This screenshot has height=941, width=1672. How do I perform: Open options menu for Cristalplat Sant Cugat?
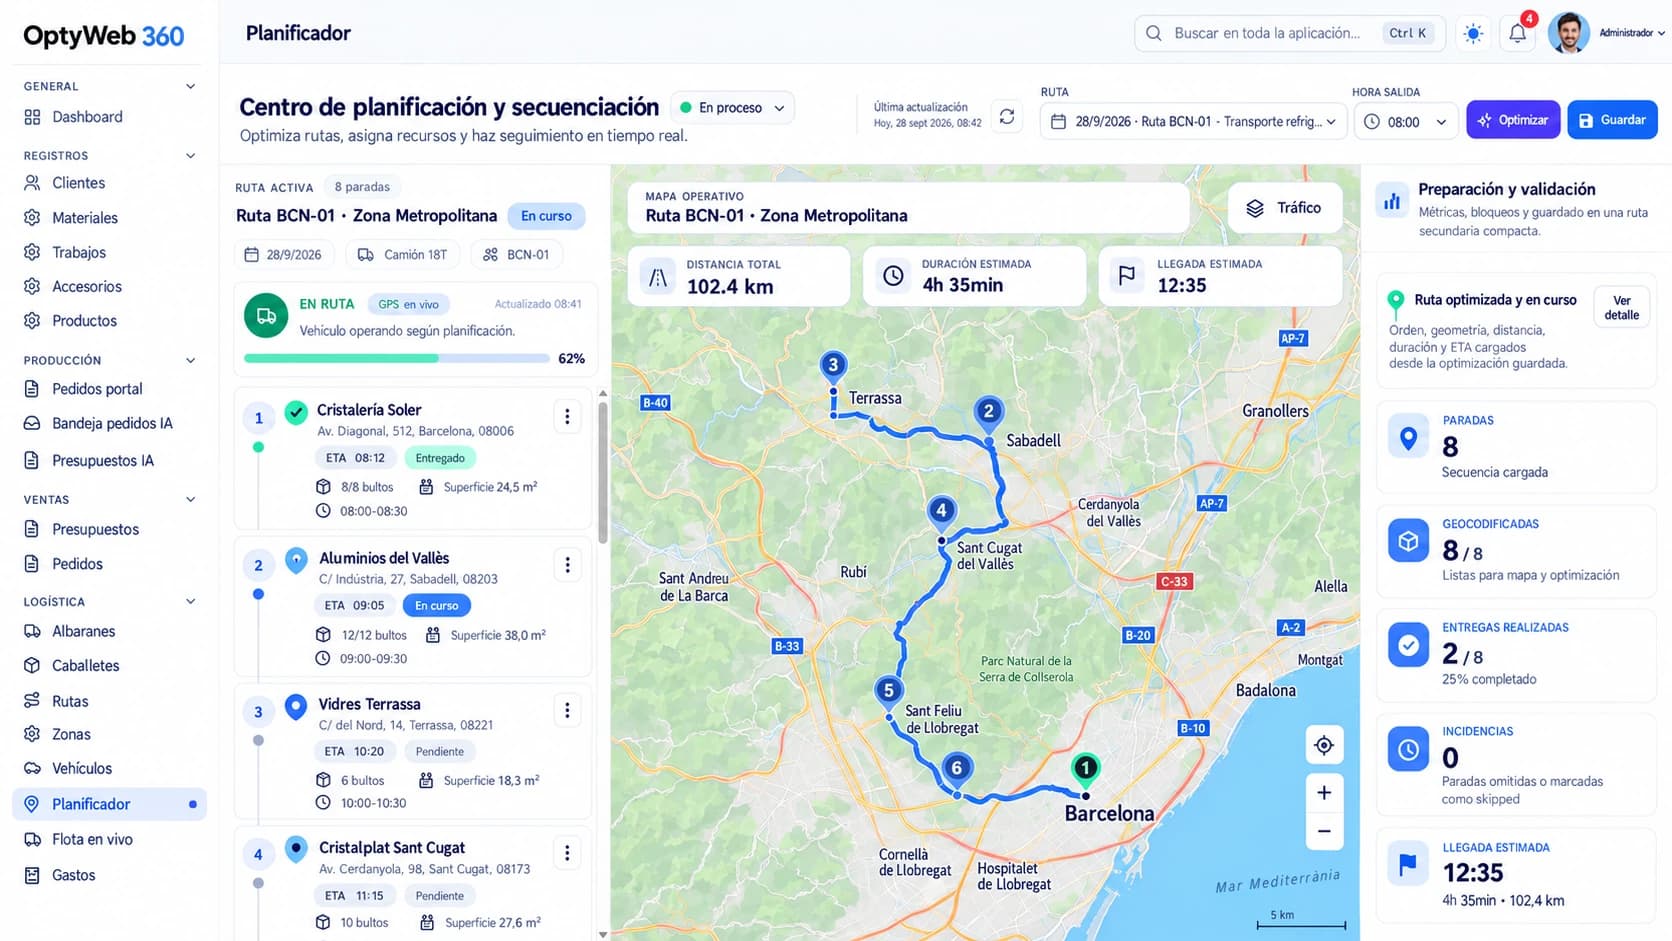click(x=567, y=853)
